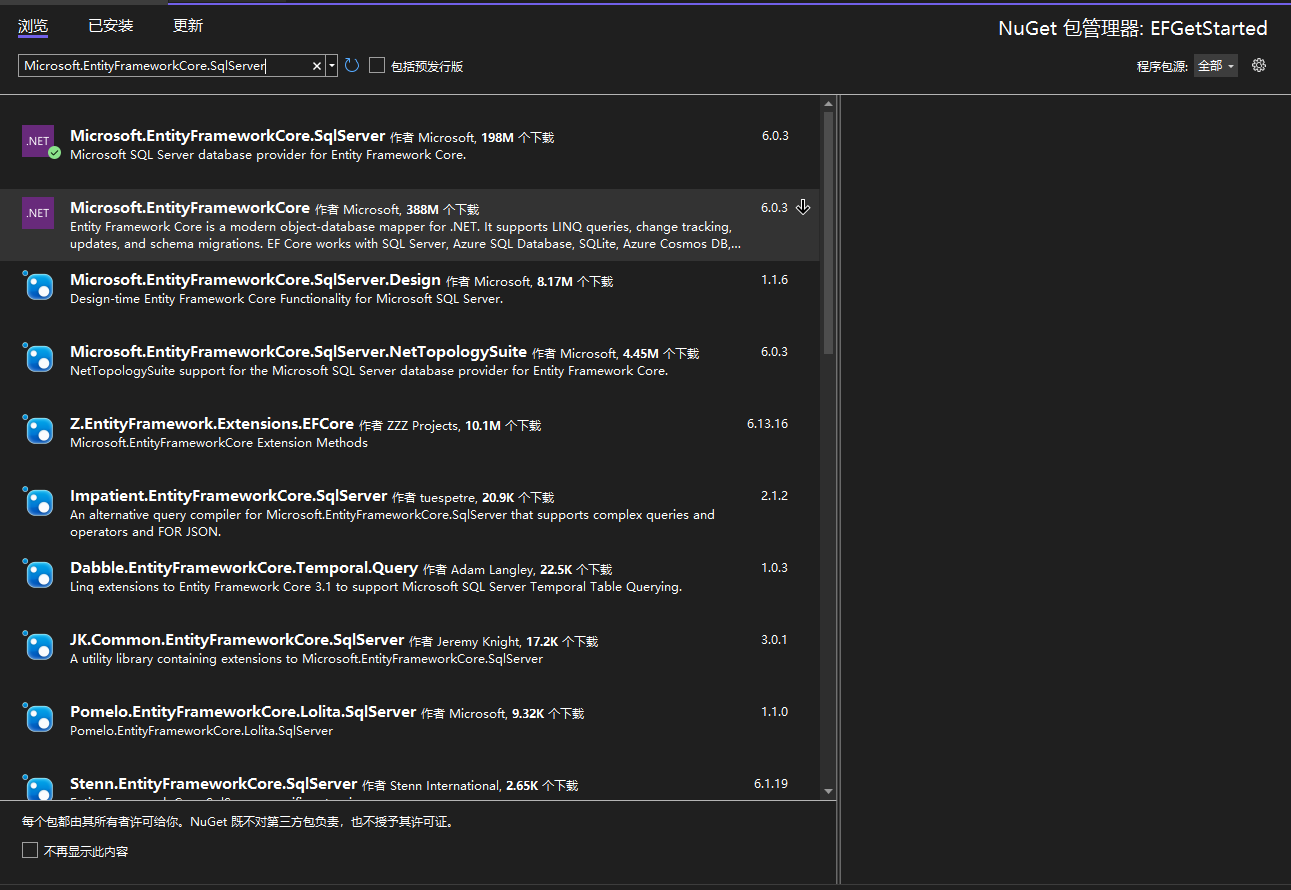The image size is (1291, 890).
Task: Tick the do not show this again checkbox
Action: (x=30, y=851)
